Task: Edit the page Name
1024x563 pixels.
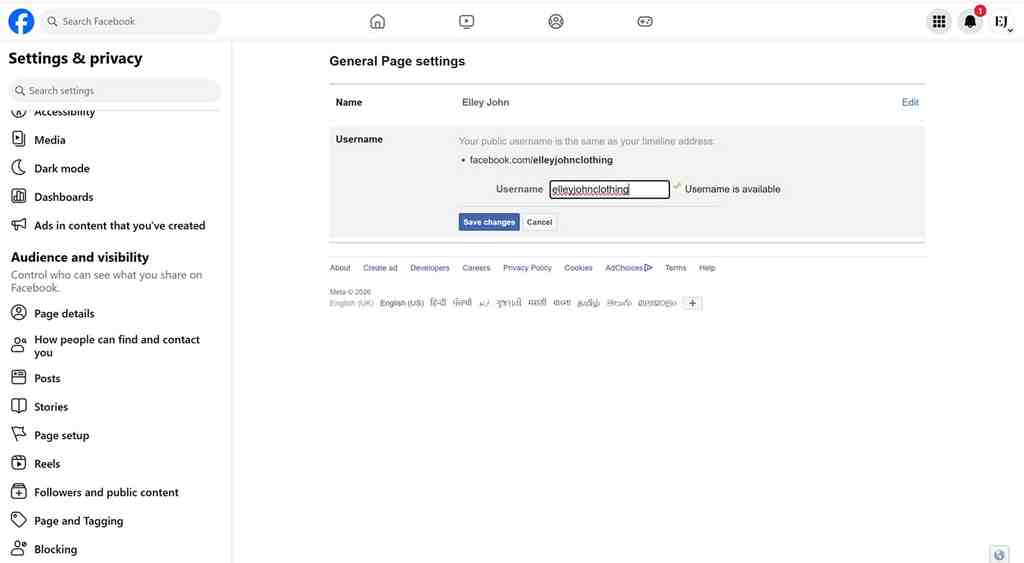Action: (910, 102)
